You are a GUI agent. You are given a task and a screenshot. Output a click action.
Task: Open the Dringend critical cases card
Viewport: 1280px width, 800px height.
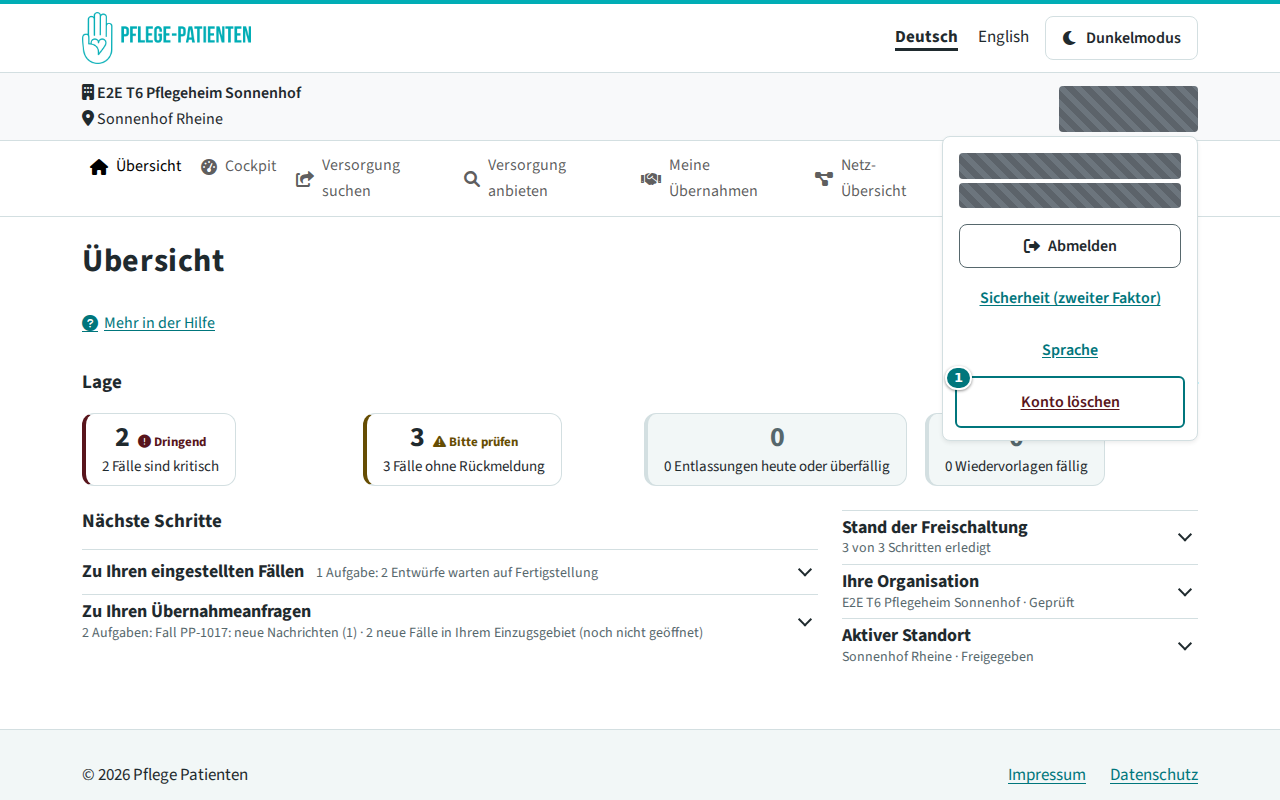159,450
